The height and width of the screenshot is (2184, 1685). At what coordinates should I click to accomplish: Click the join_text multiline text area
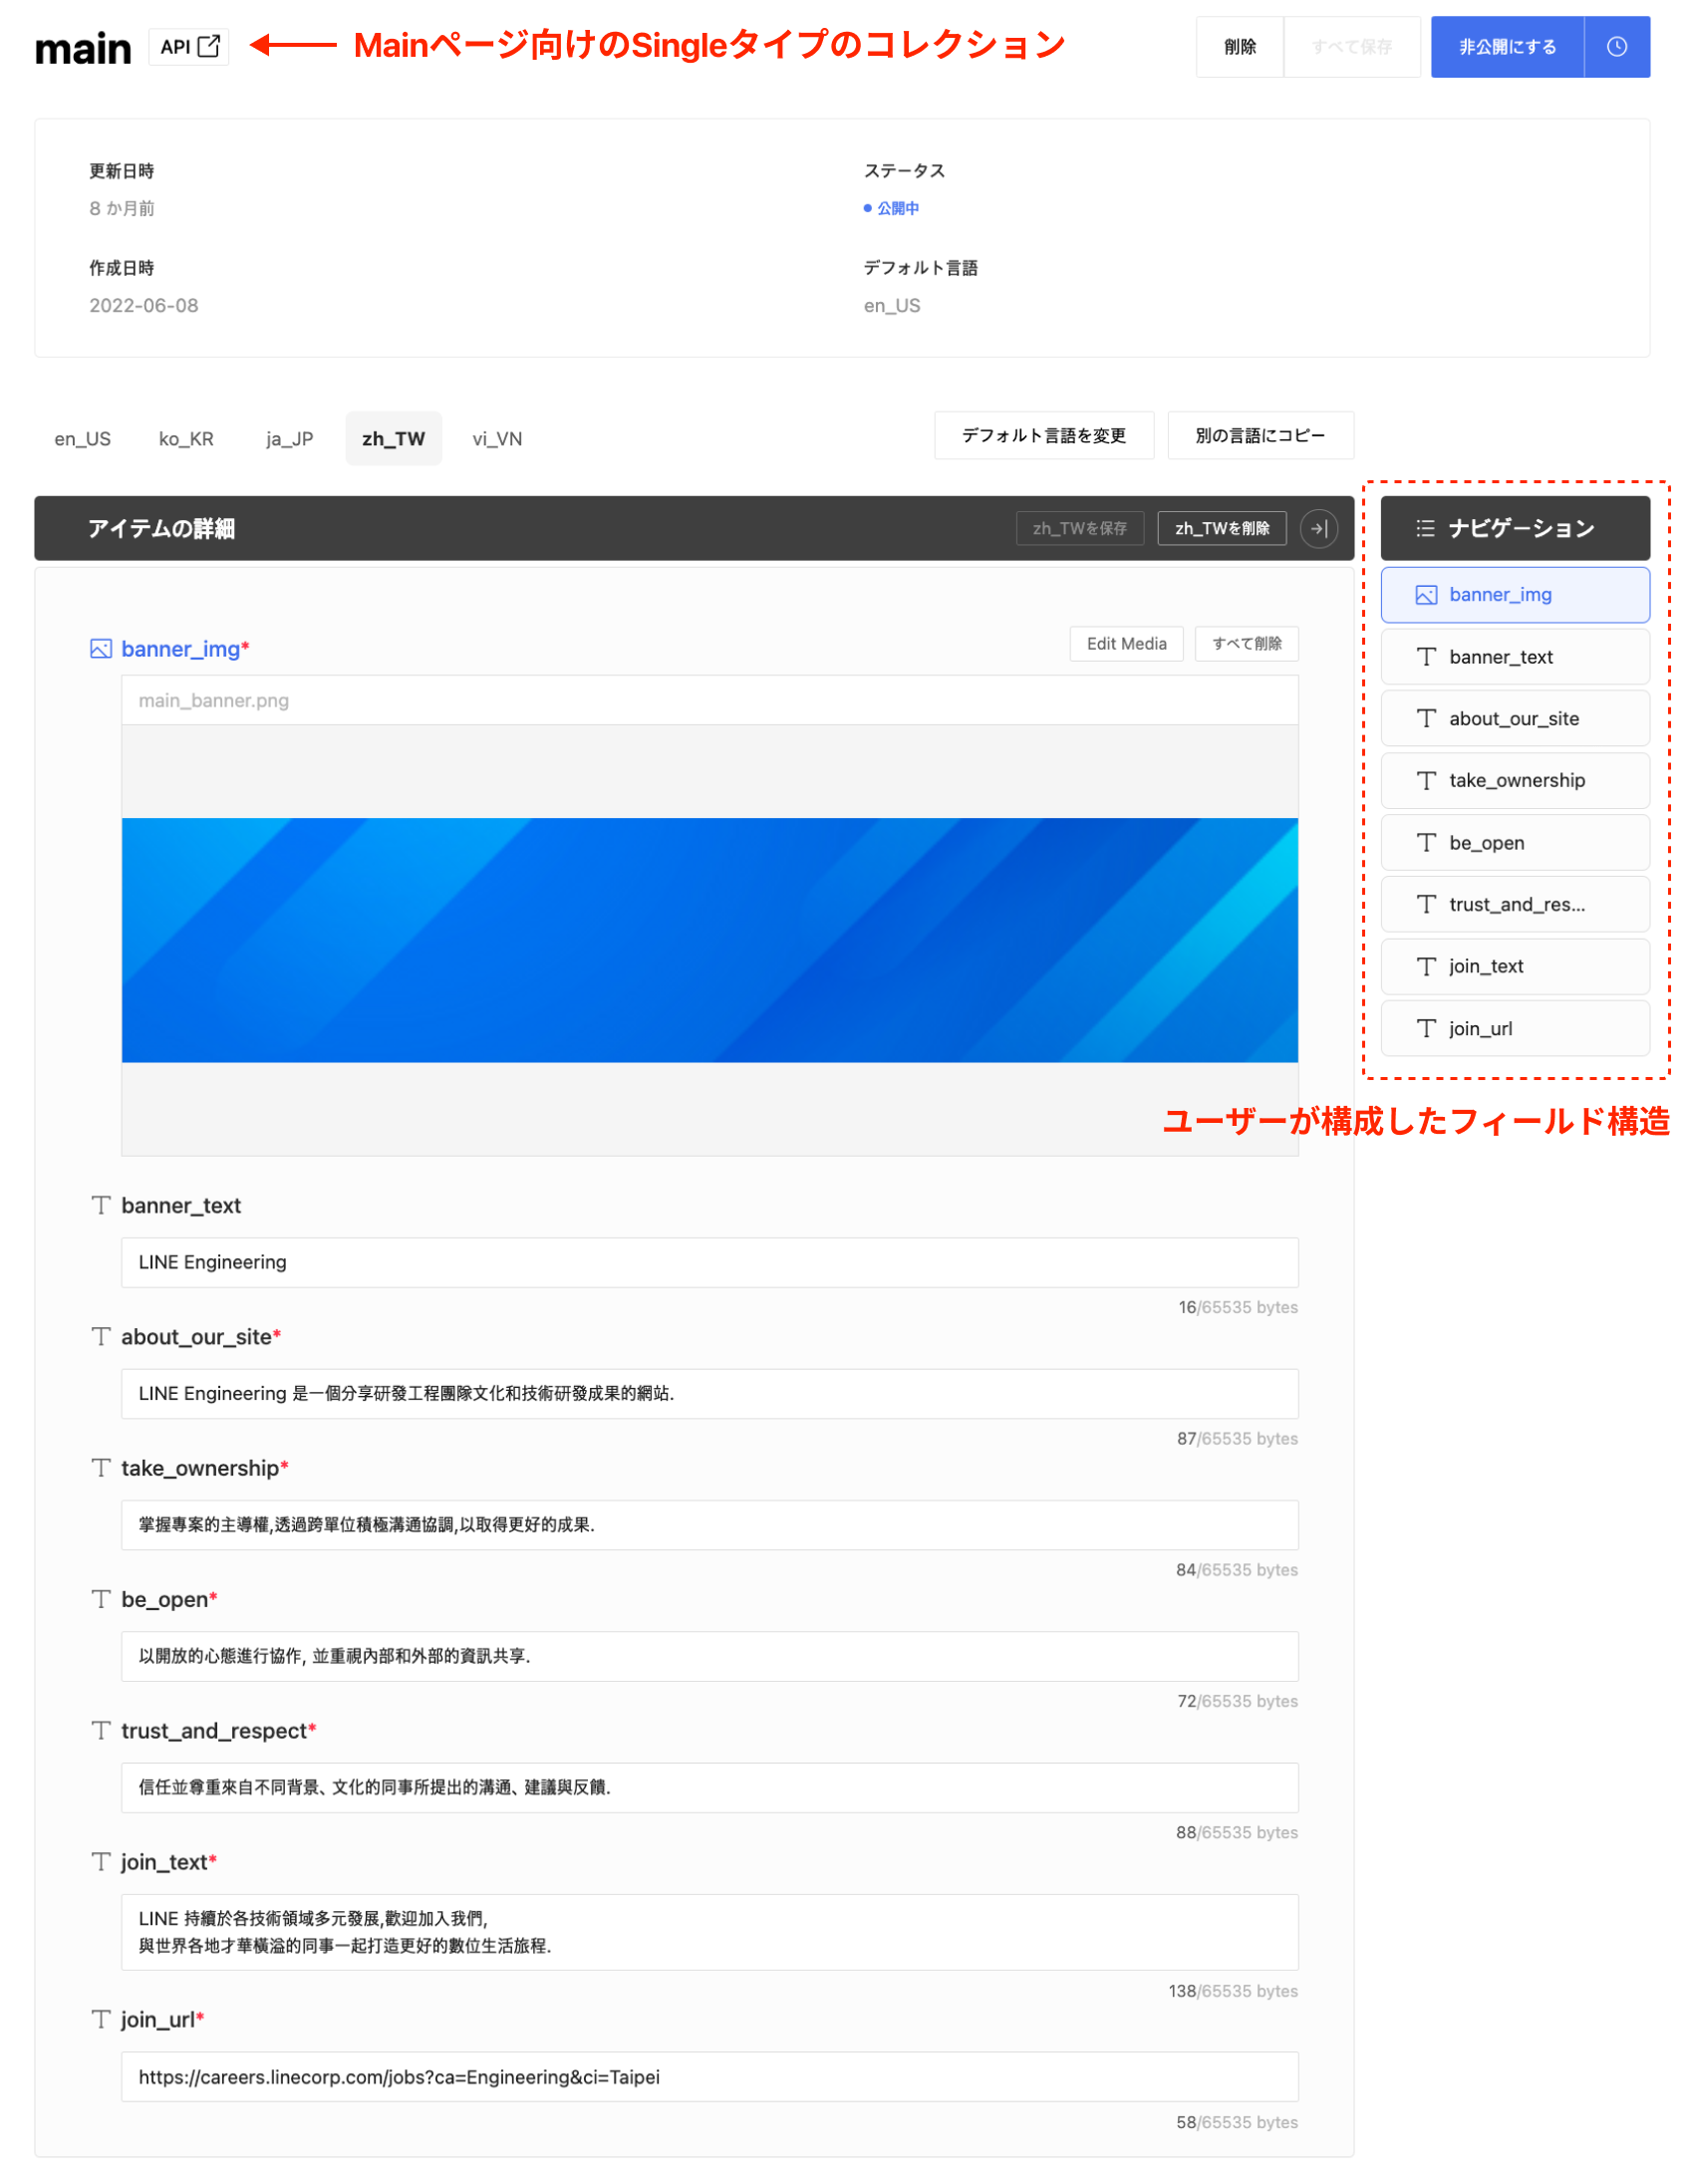(710, 1933)
